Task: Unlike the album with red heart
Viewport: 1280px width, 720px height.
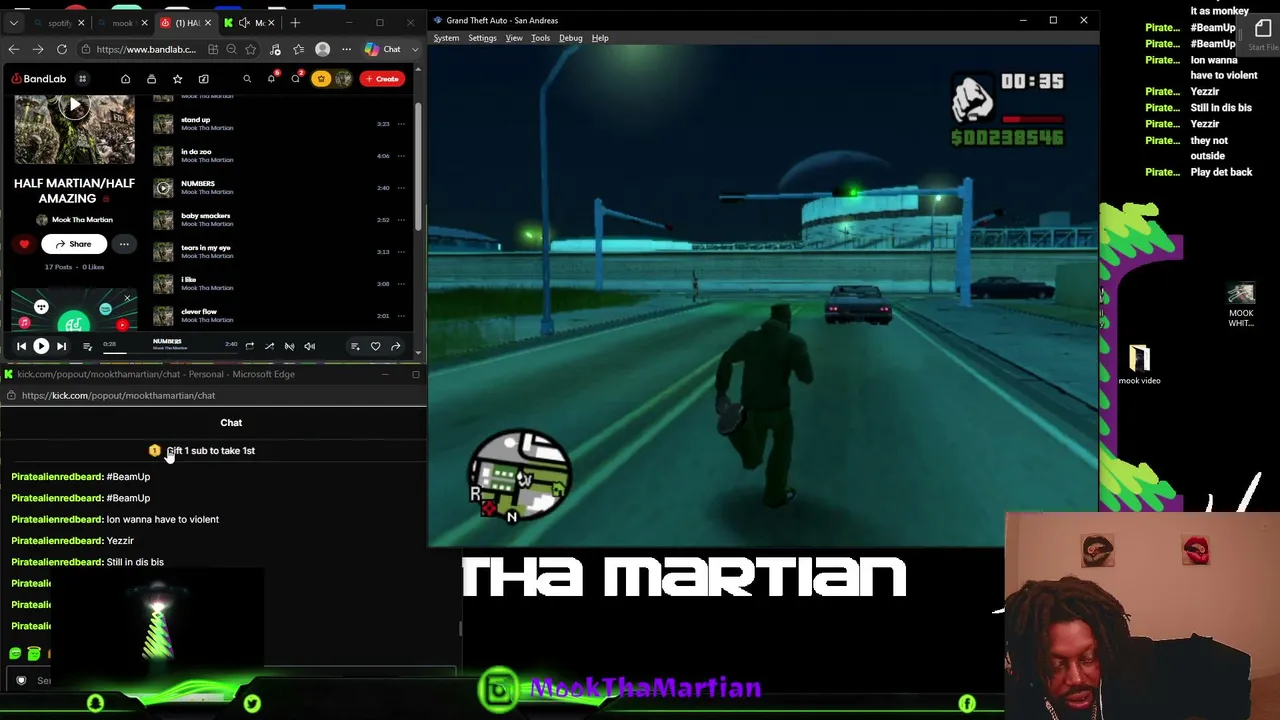Action: point(24,244)
